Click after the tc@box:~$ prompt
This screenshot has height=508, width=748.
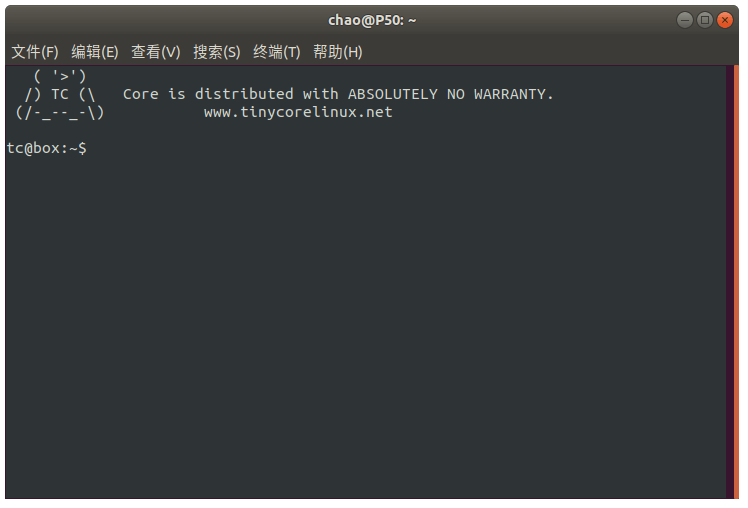[94, 148]
